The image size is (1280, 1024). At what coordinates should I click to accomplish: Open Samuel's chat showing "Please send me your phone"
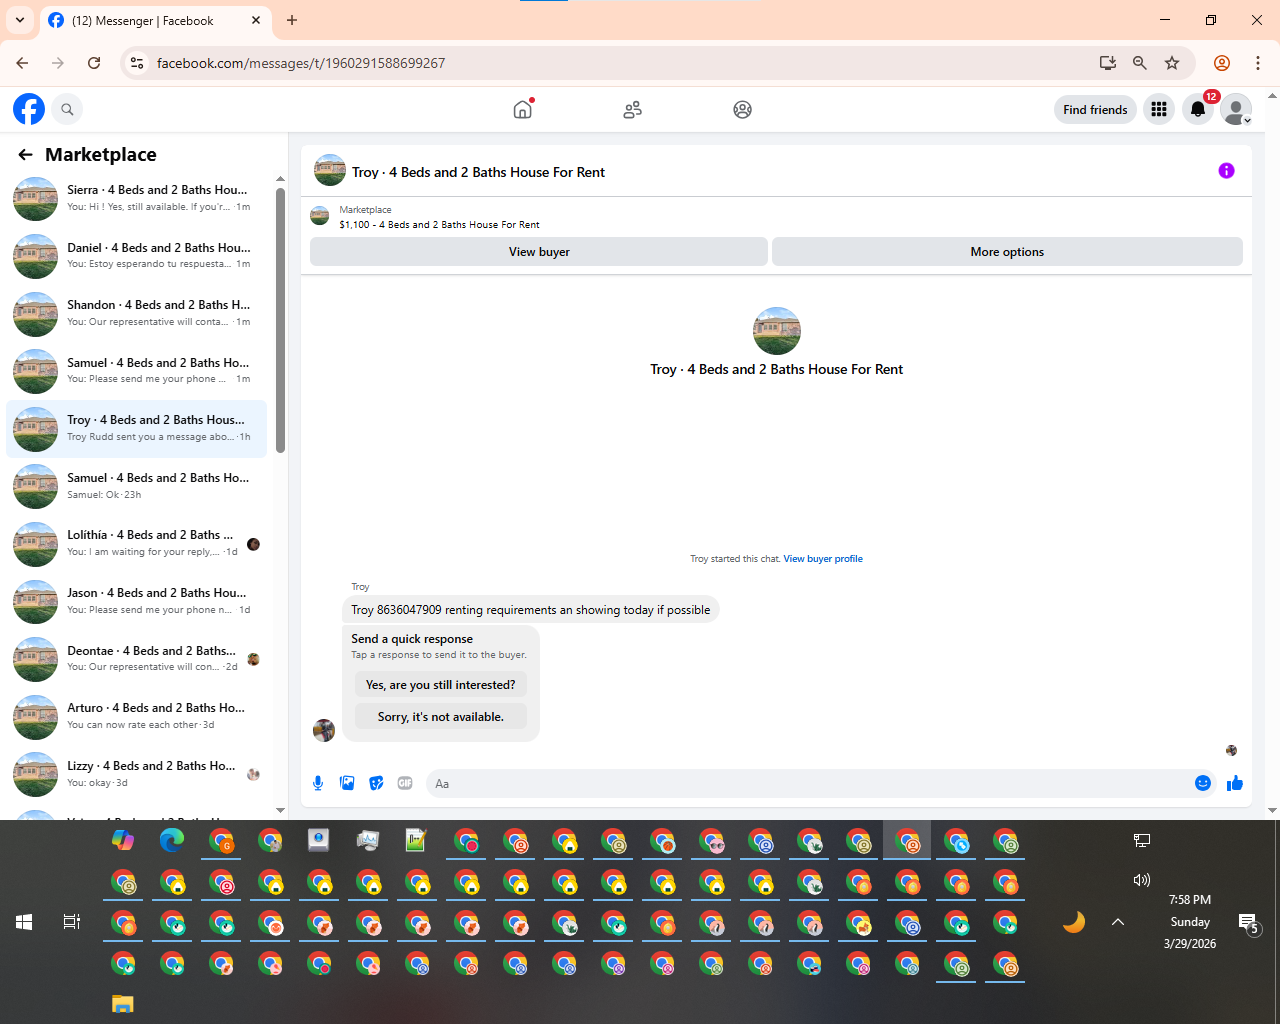[137, 371]
